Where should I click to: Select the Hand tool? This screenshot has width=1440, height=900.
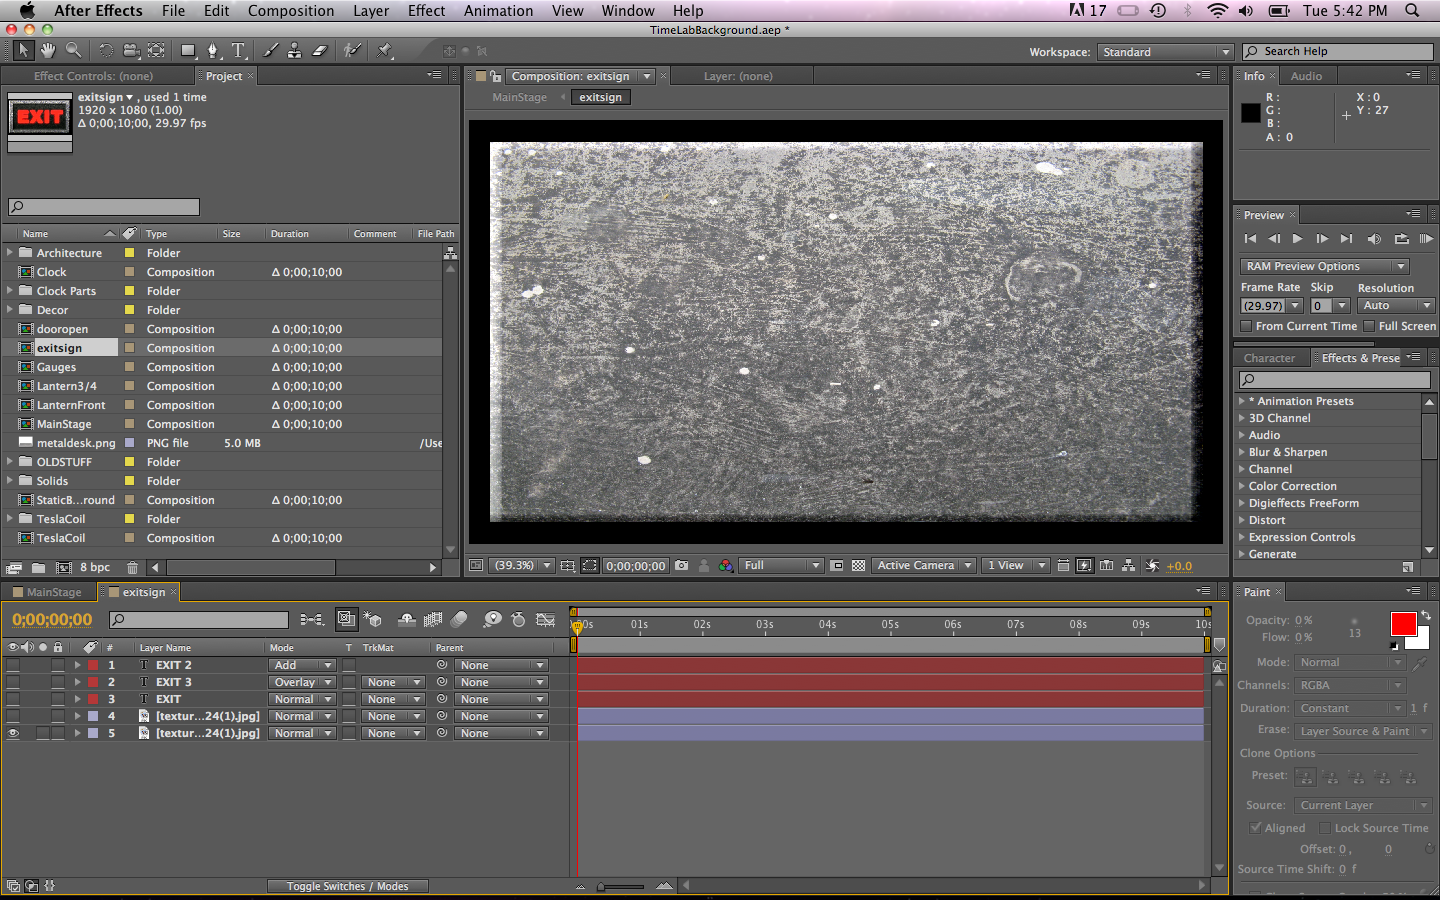click(48, 50)
